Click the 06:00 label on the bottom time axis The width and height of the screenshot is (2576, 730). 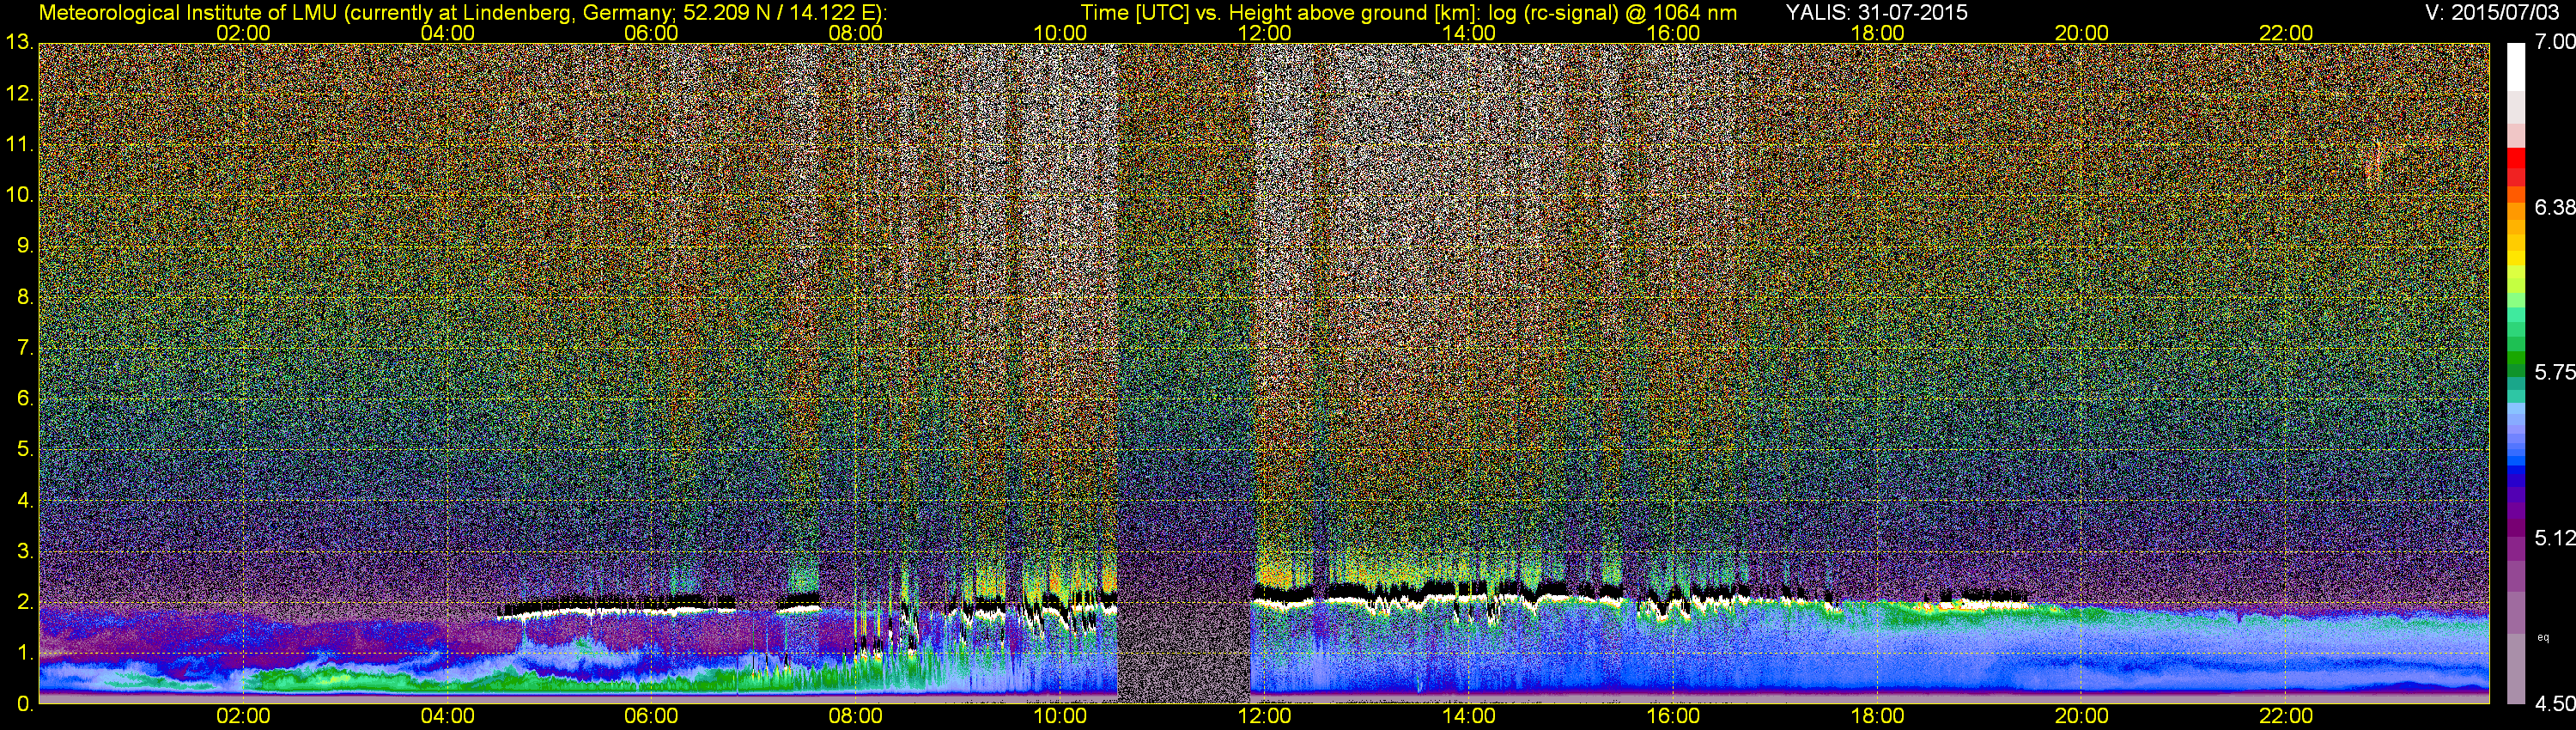(x=651, y=717)
